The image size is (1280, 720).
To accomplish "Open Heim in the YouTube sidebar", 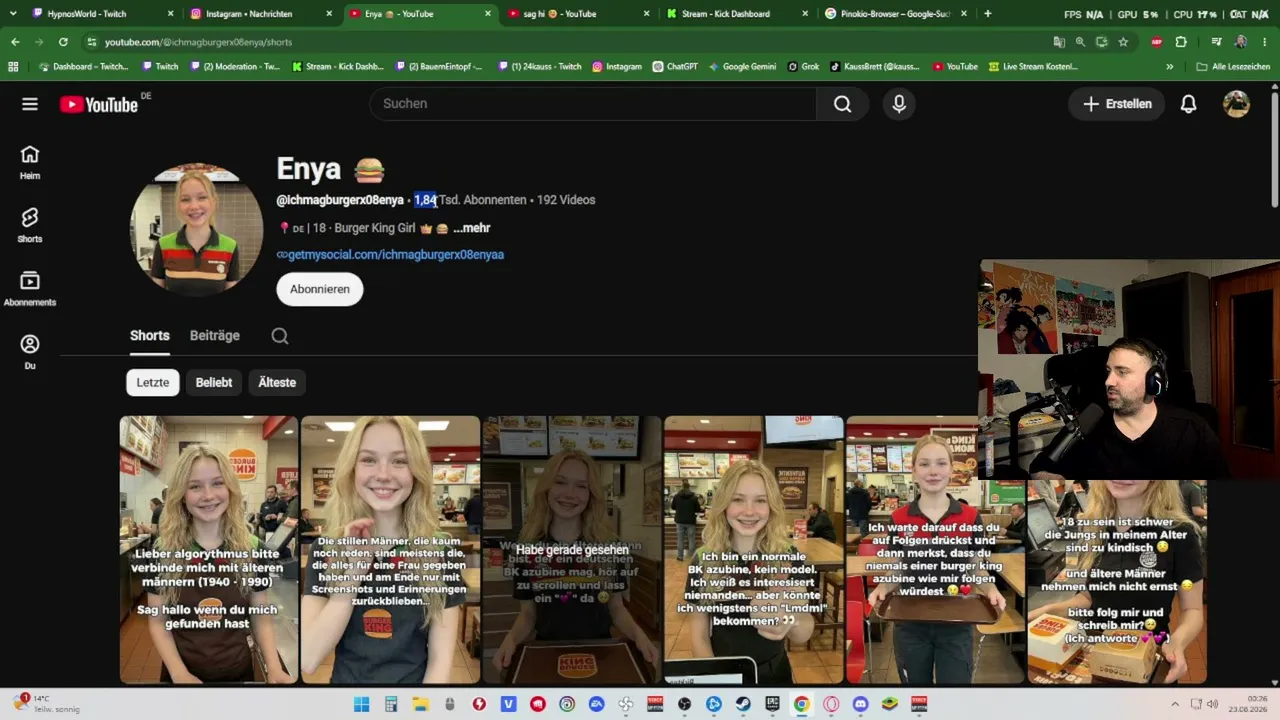I will (x=30, y=162).
